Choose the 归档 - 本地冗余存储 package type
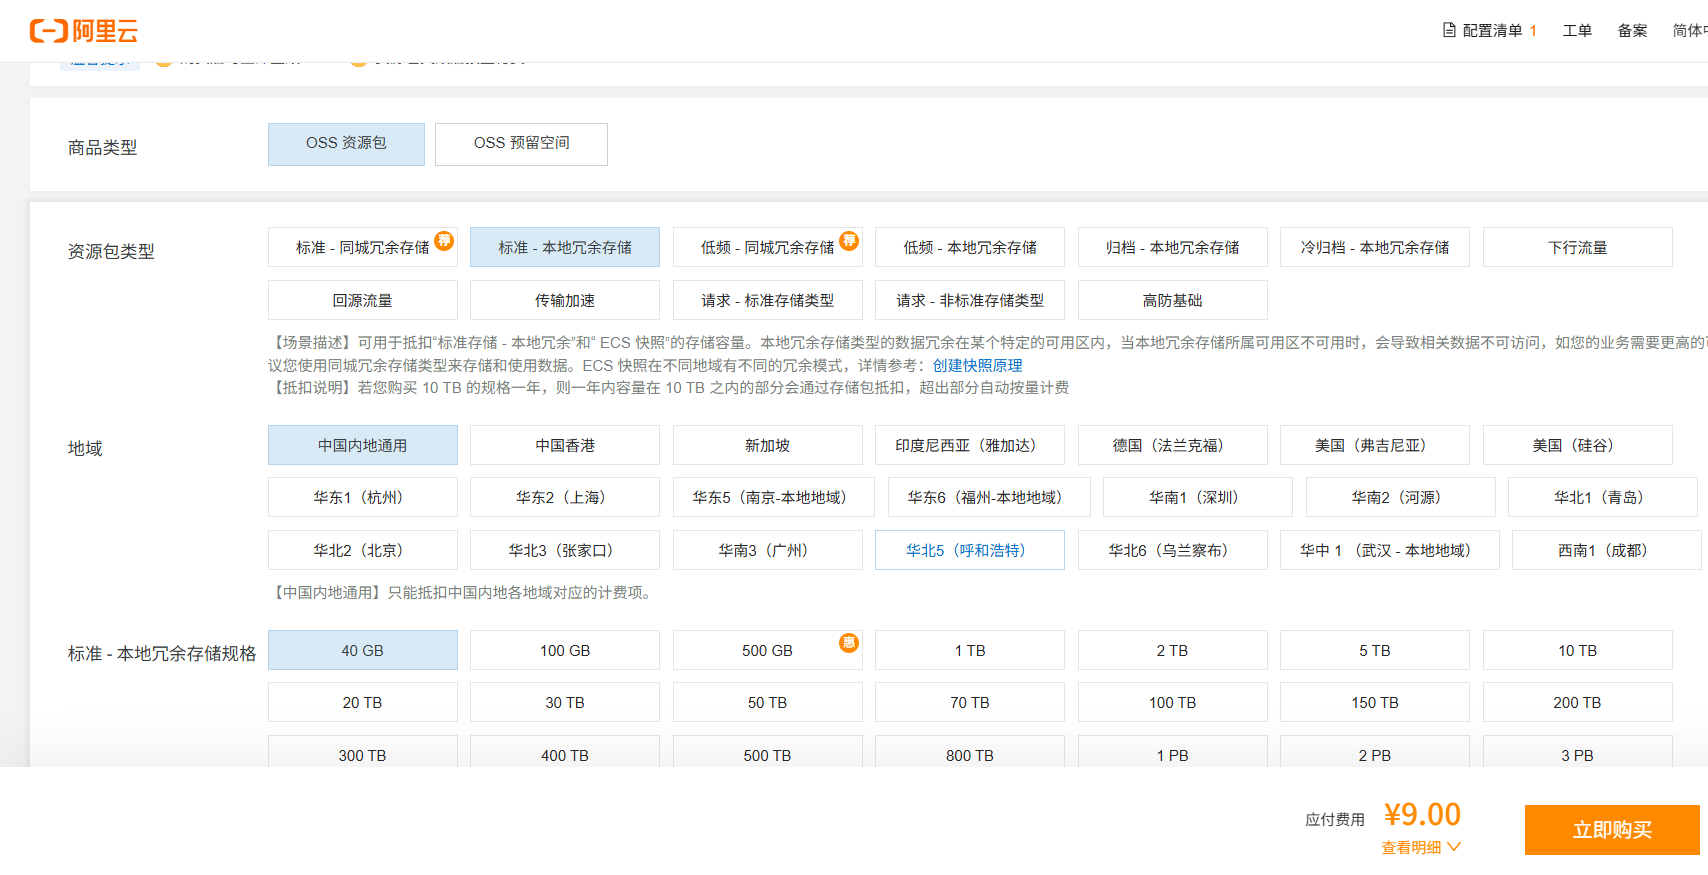This screenshot has width=1708, height=875. coord(1172,247)
